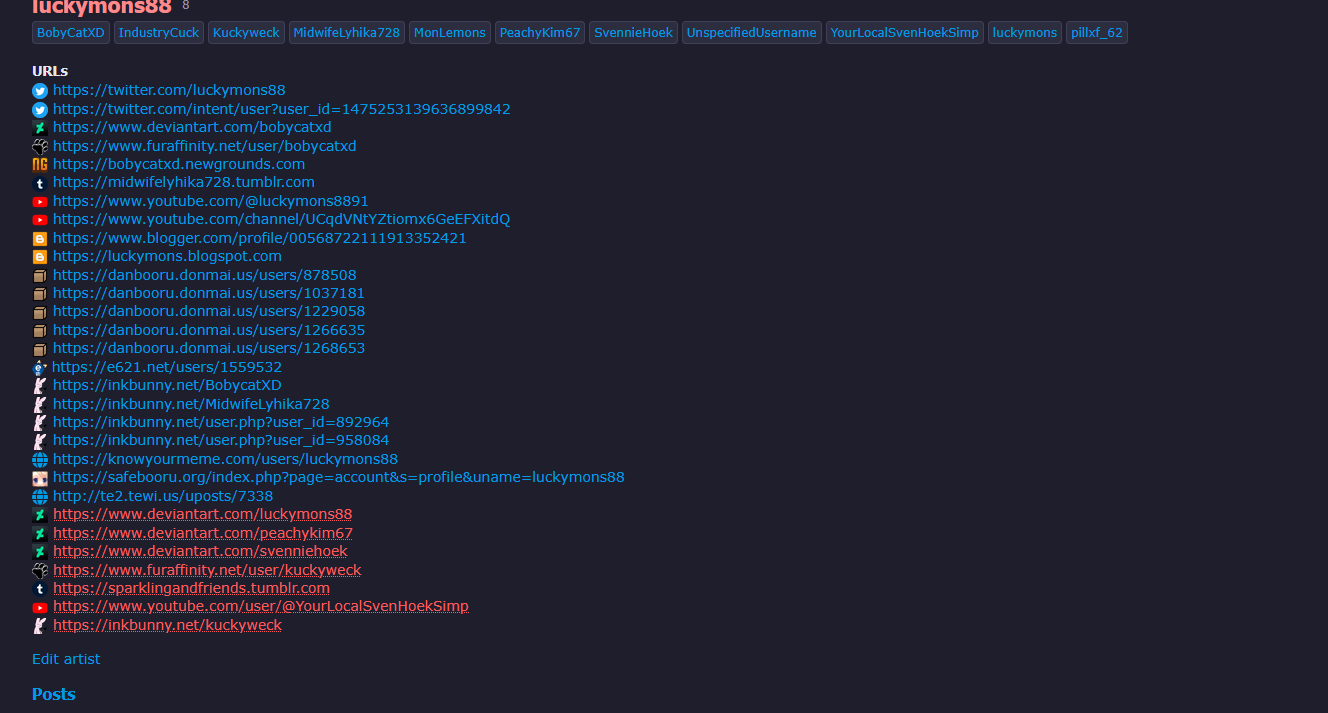1328x713 pixels.
Task: Open the Posts section heading link
Action: [x=54, y=694]
